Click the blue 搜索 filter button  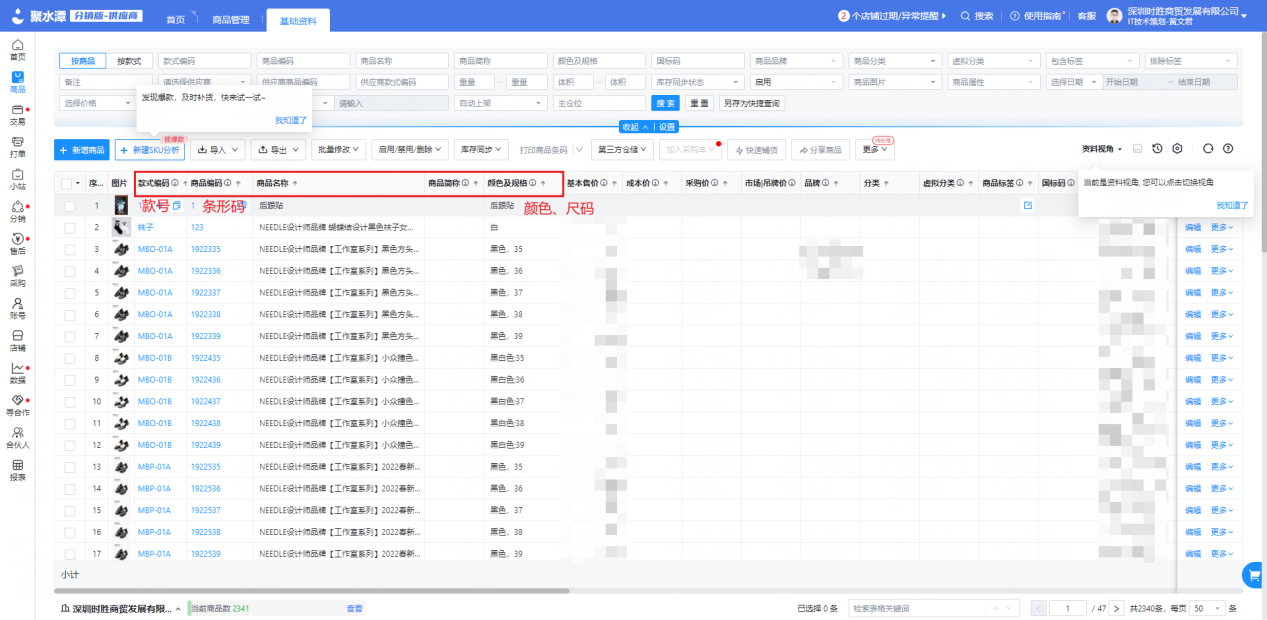pyautogui.click(x=665, y=103)
